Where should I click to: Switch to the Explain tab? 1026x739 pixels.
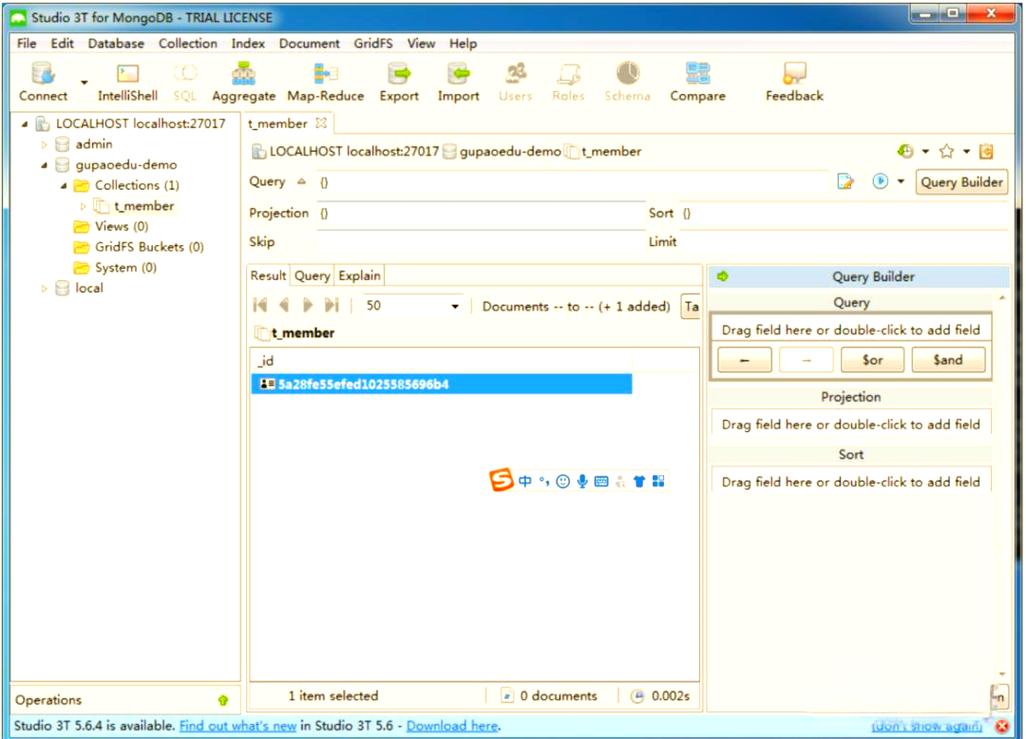tap(359, 276)
